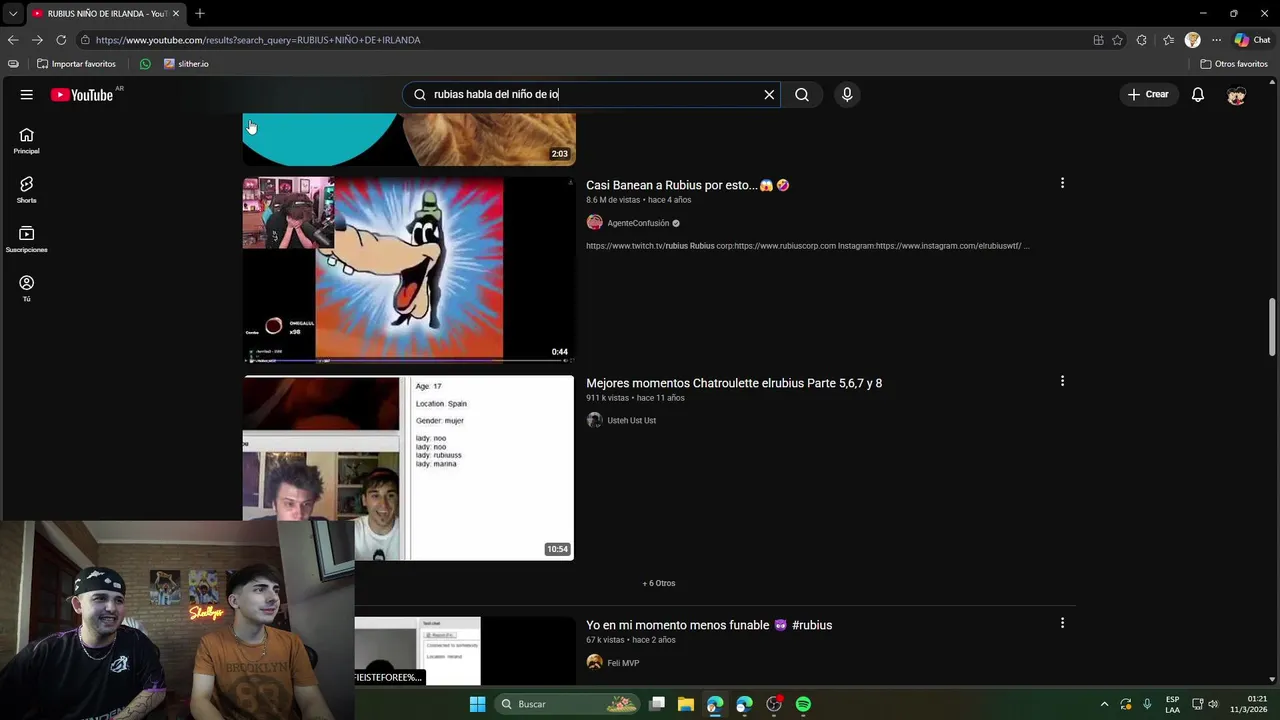Show hidden system tray icons
This screenshot has height=720, width=1280.
[x=1104, y=704]
